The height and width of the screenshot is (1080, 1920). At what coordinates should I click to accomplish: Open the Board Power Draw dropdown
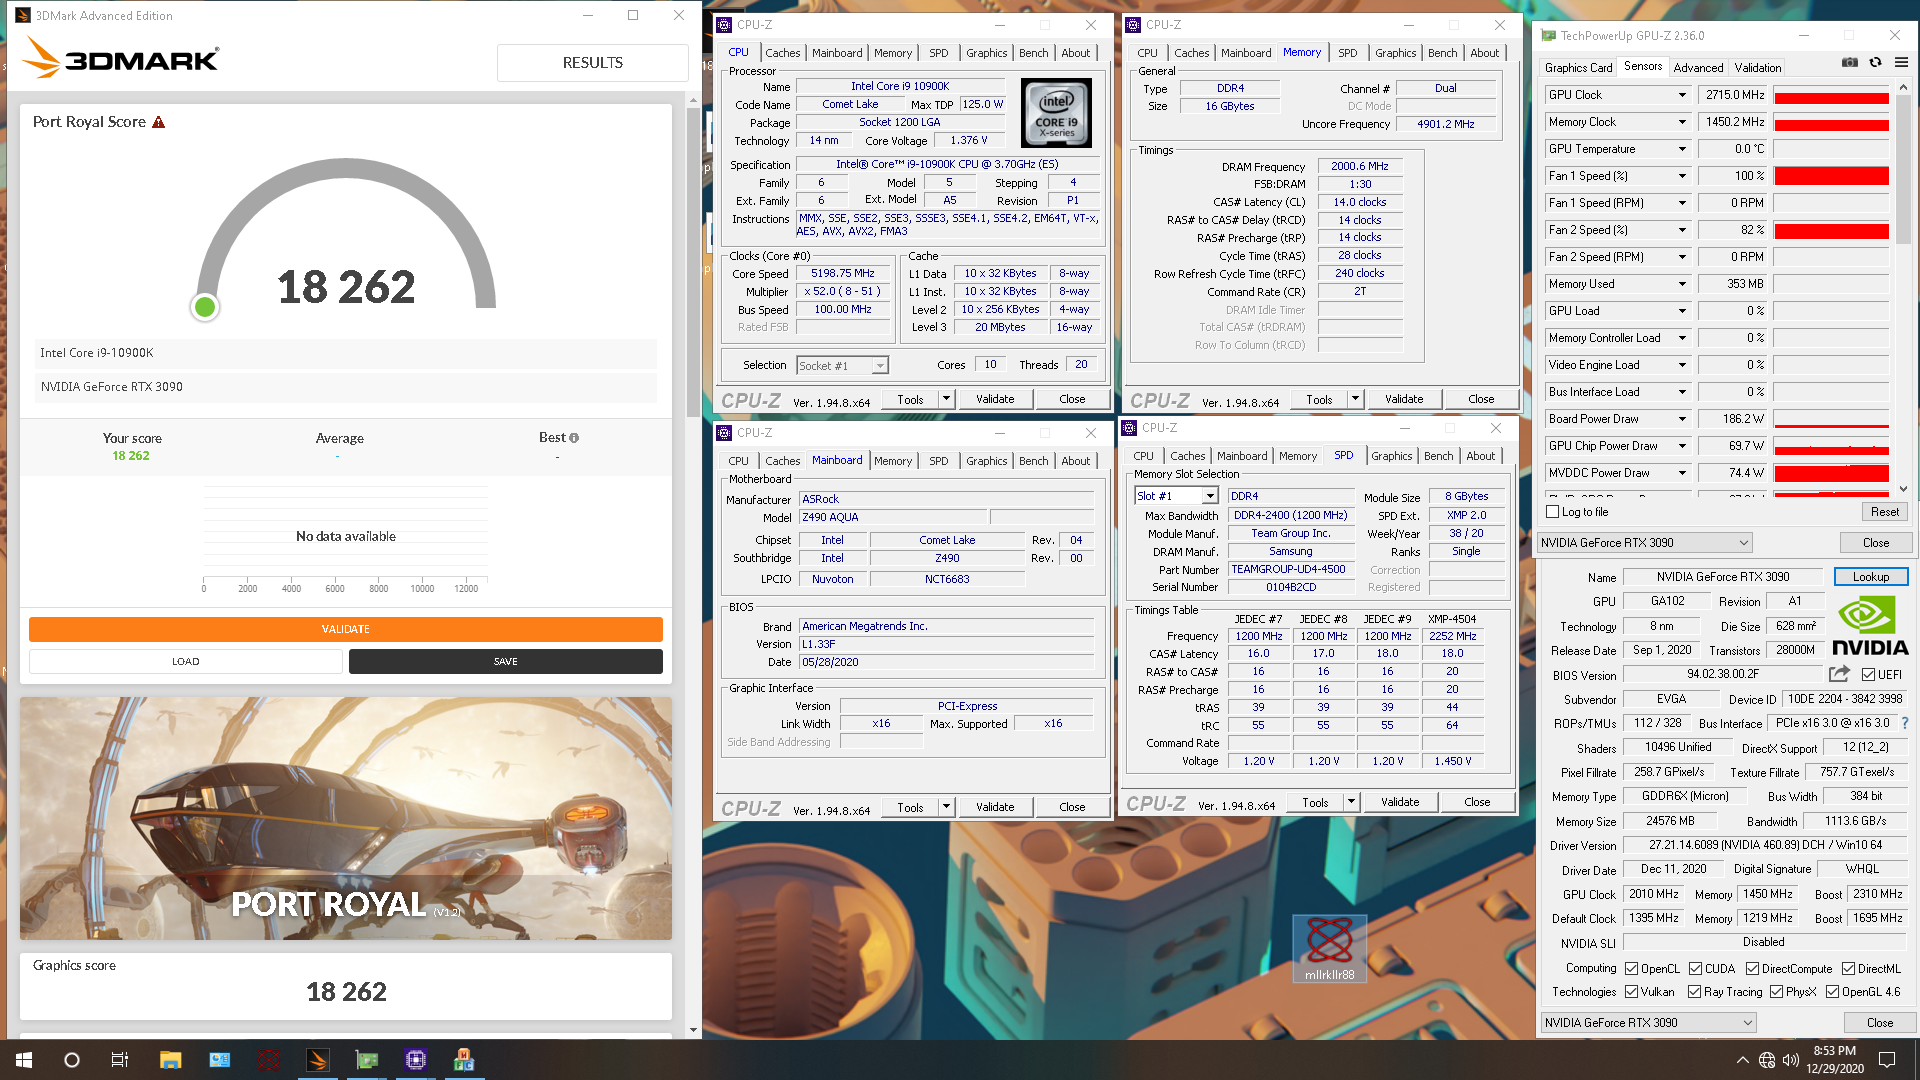tap(1682, 419)
